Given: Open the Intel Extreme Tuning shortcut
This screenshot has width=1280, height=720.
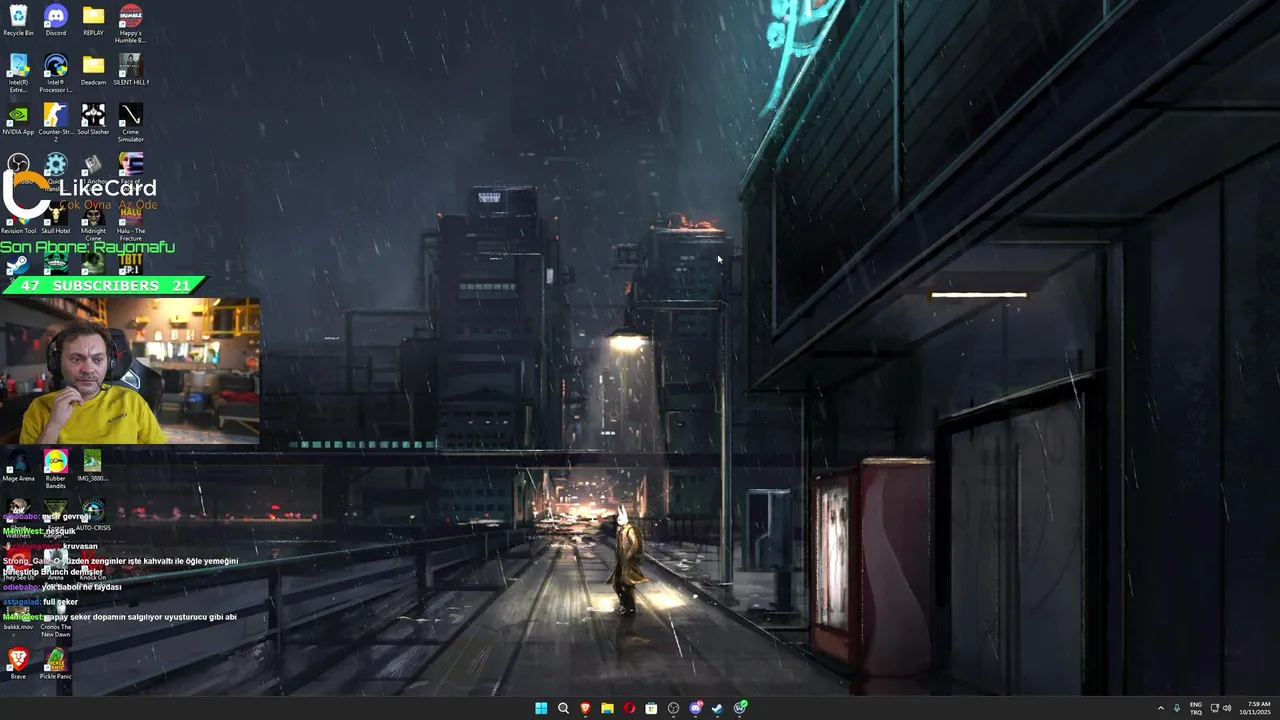Looking at the screenshot, I should point(18,73).
